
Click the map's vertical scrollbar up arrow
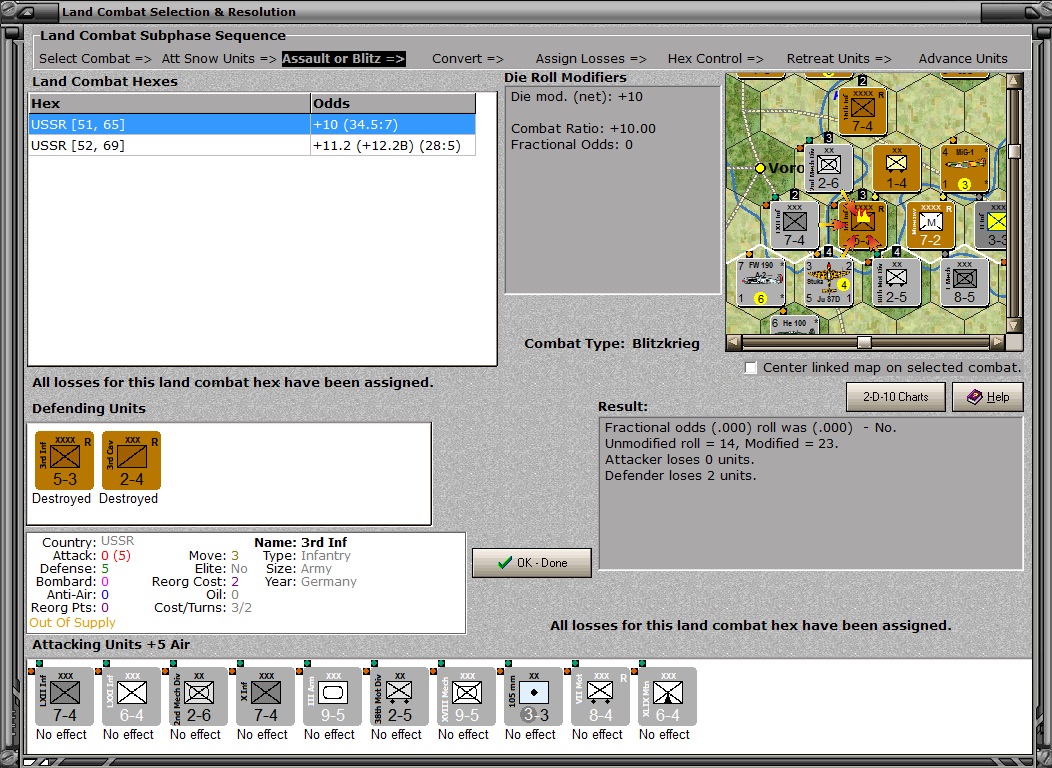[x=1014, y=81]
